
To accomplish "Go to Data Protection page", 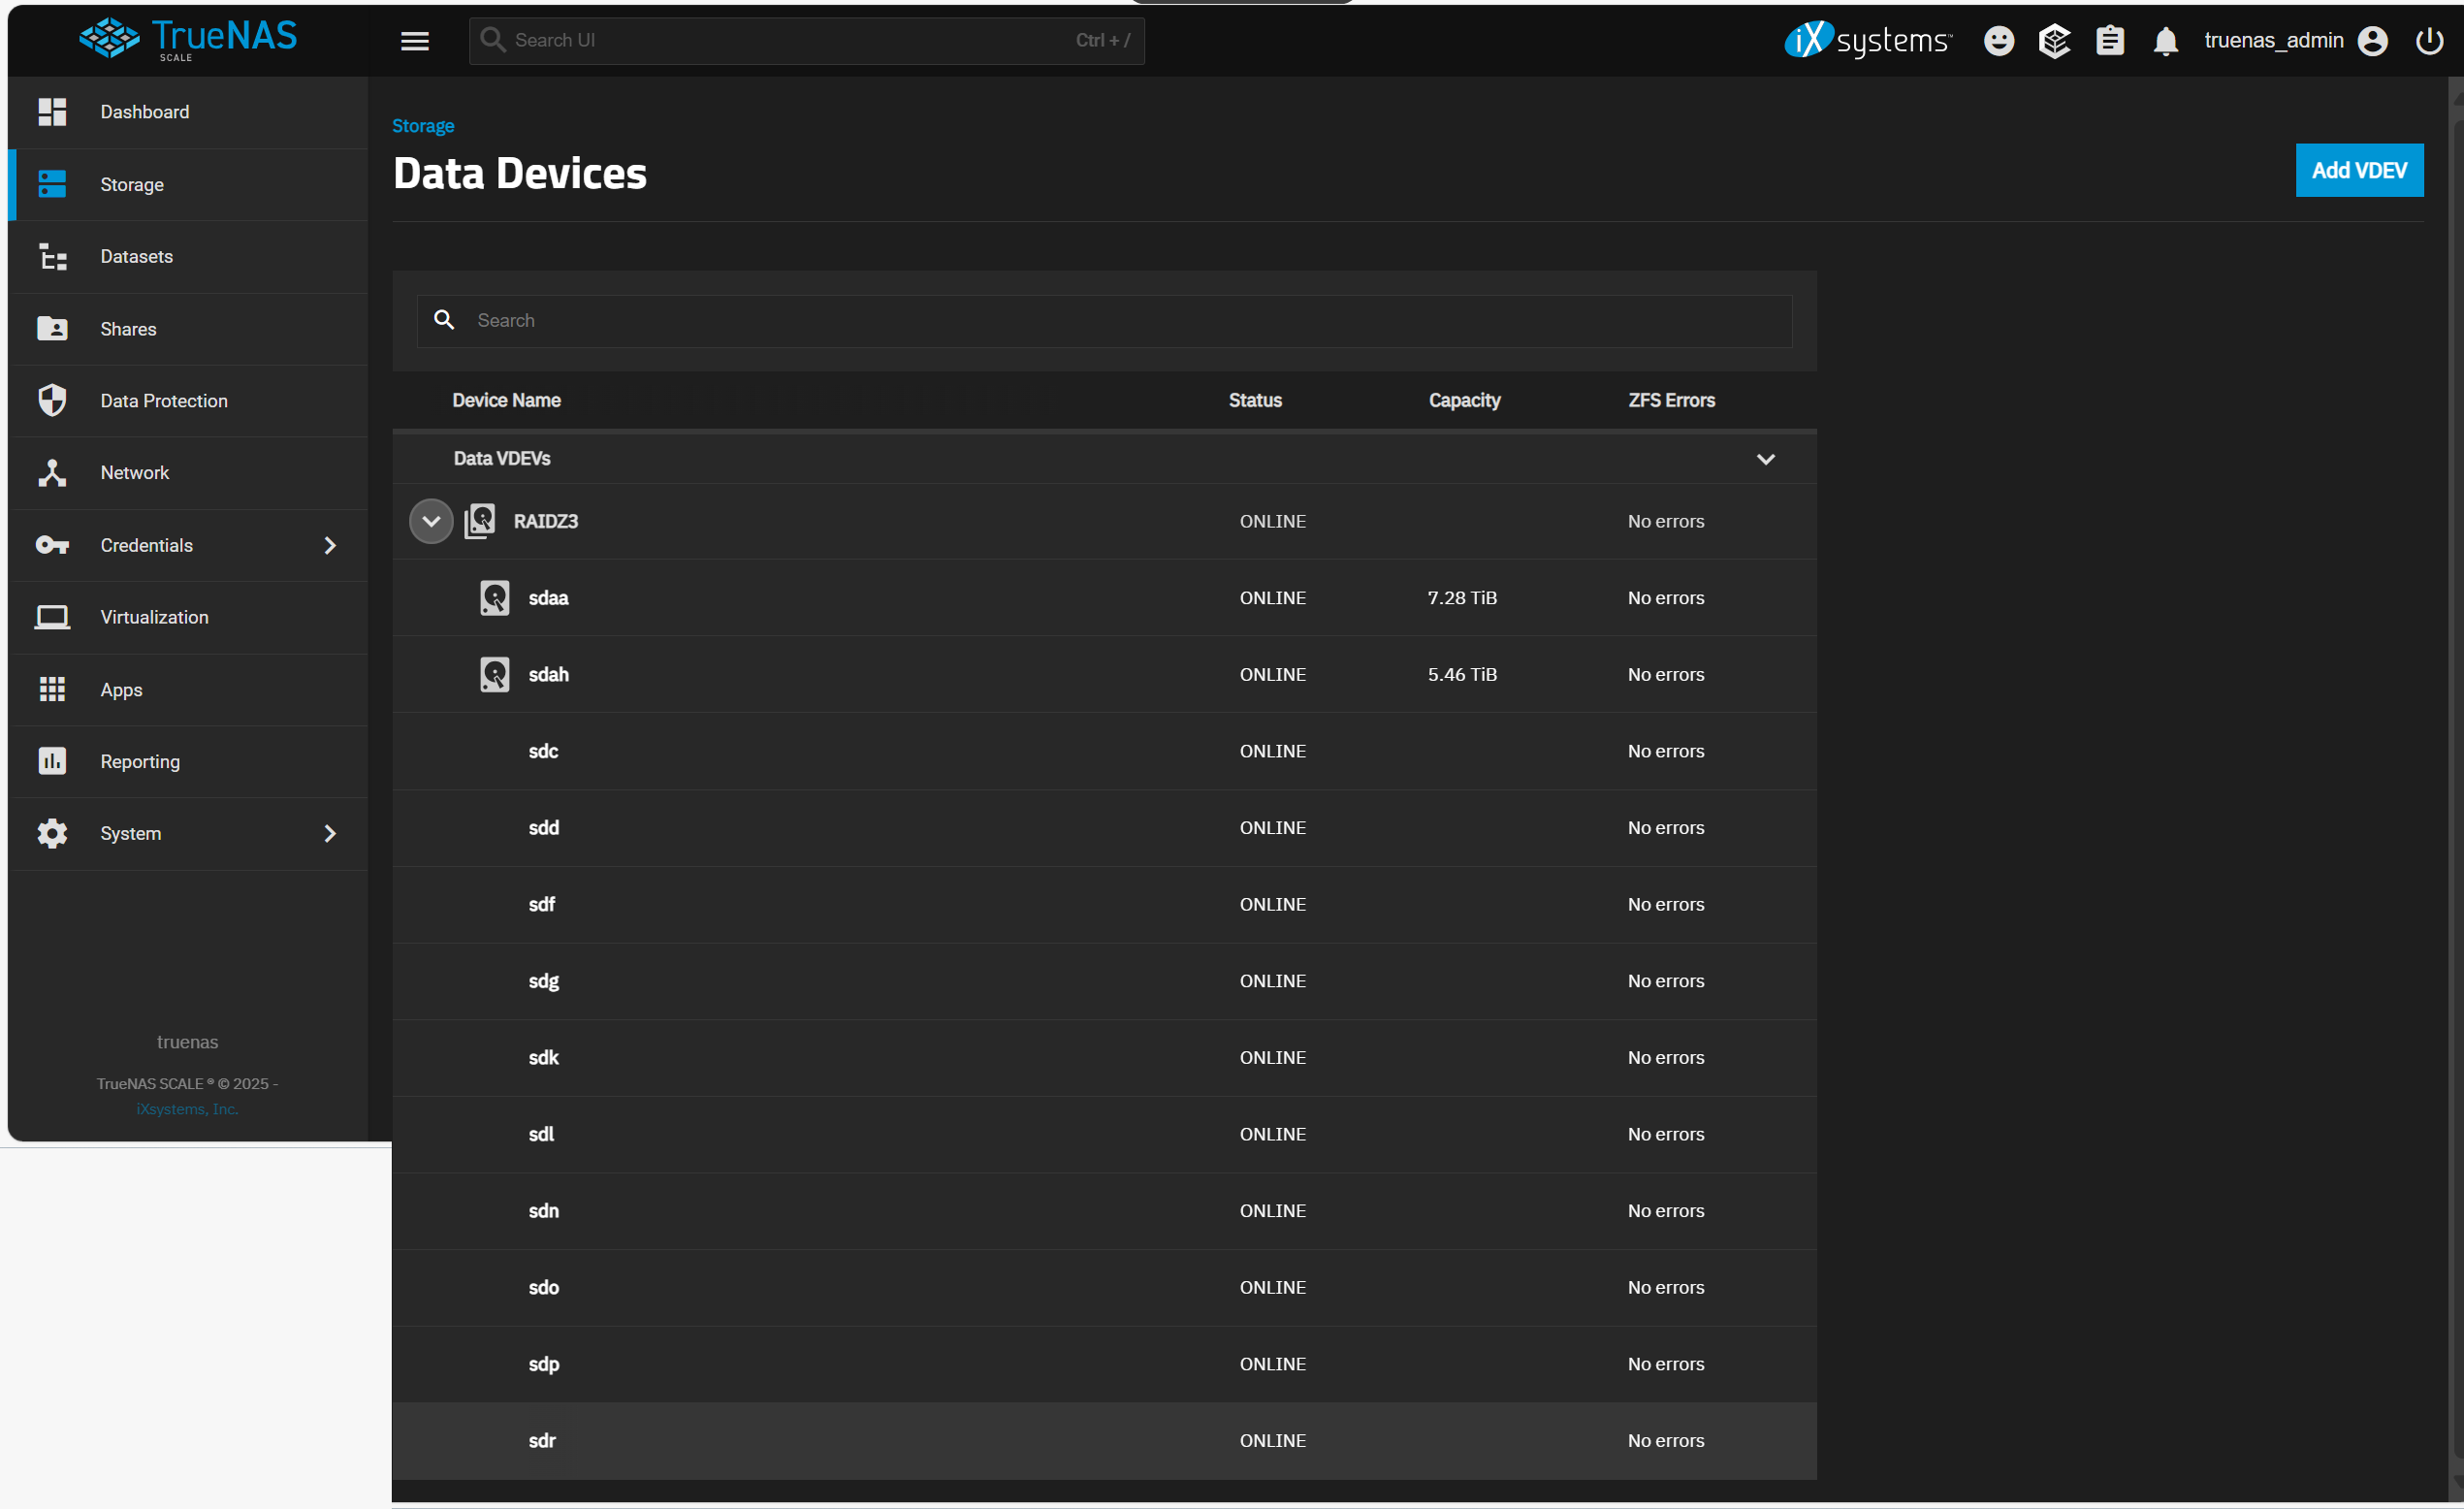I will pyautogui.click(x=164, y=401).
